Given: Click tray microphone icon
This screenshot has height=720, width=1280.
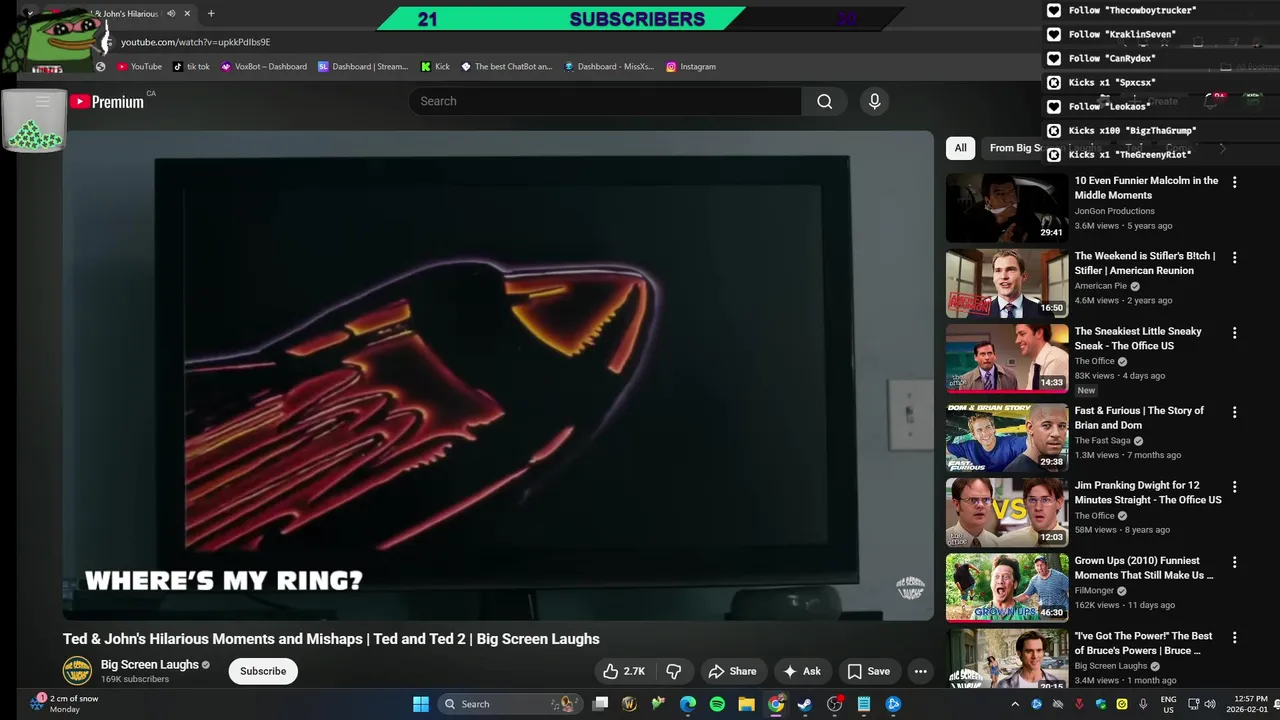Looking at the screenshot, I should (x=1143, y=704).
